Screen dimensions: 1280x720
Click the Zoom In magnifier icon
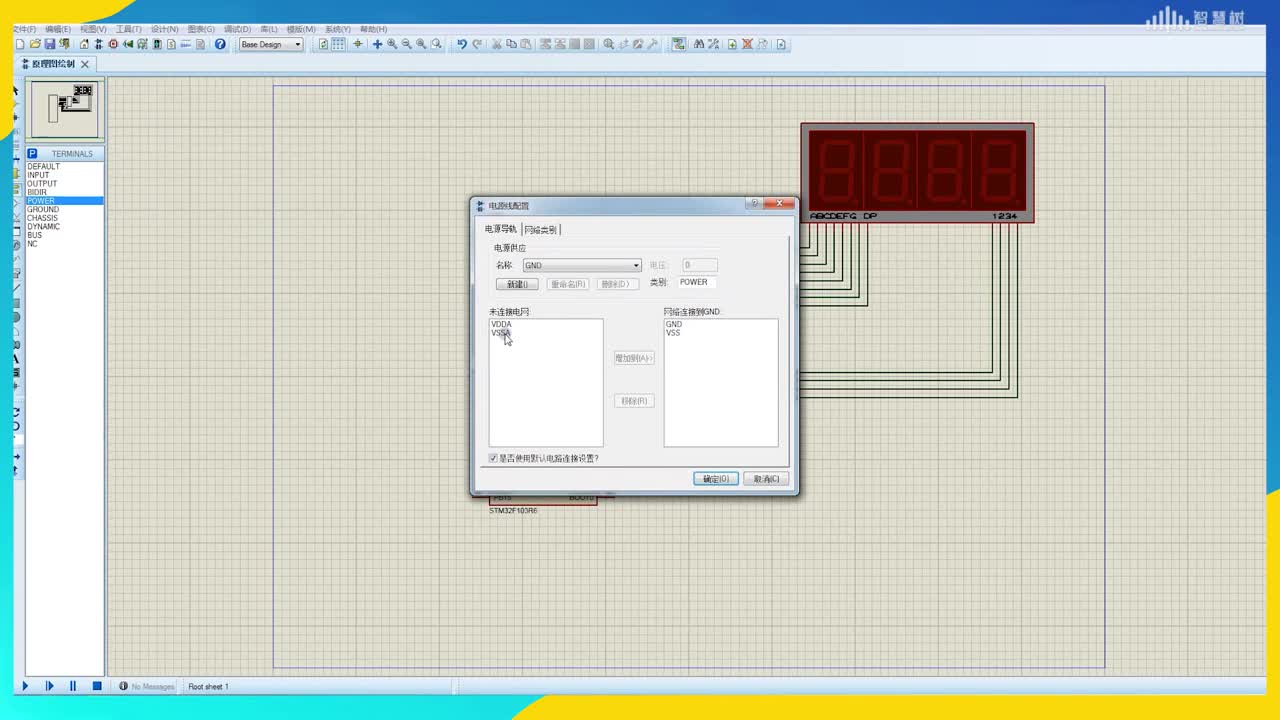point(392,44)
